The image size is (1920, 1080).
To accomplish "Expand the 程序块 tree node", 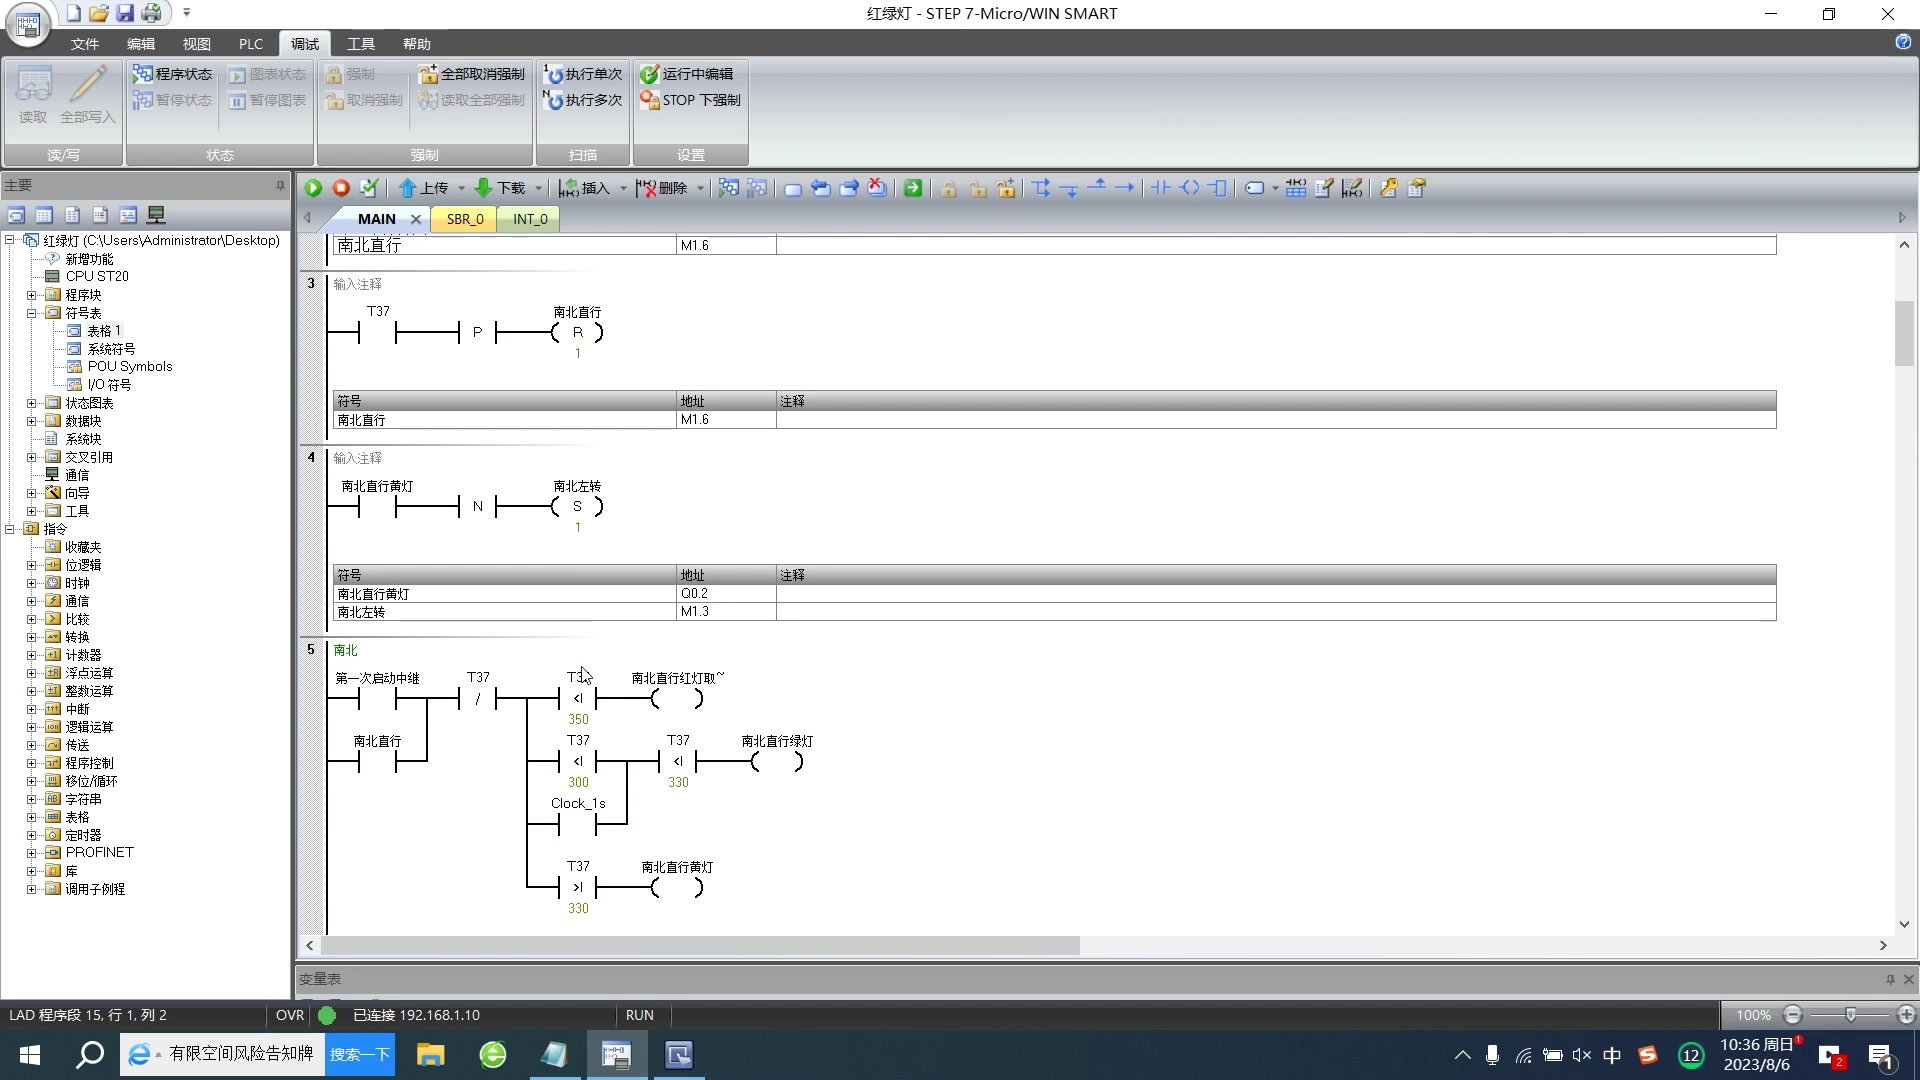I will coord(31,295).
